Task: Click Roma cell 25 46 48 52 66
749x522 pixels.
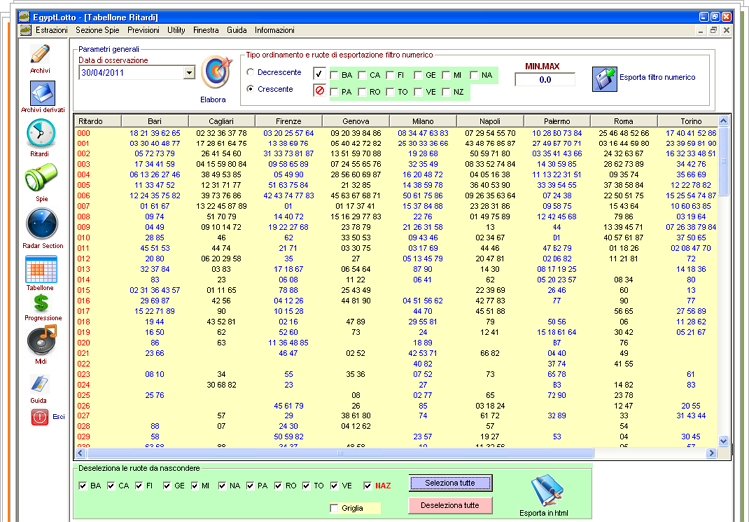Action: [x=624, y=133]
